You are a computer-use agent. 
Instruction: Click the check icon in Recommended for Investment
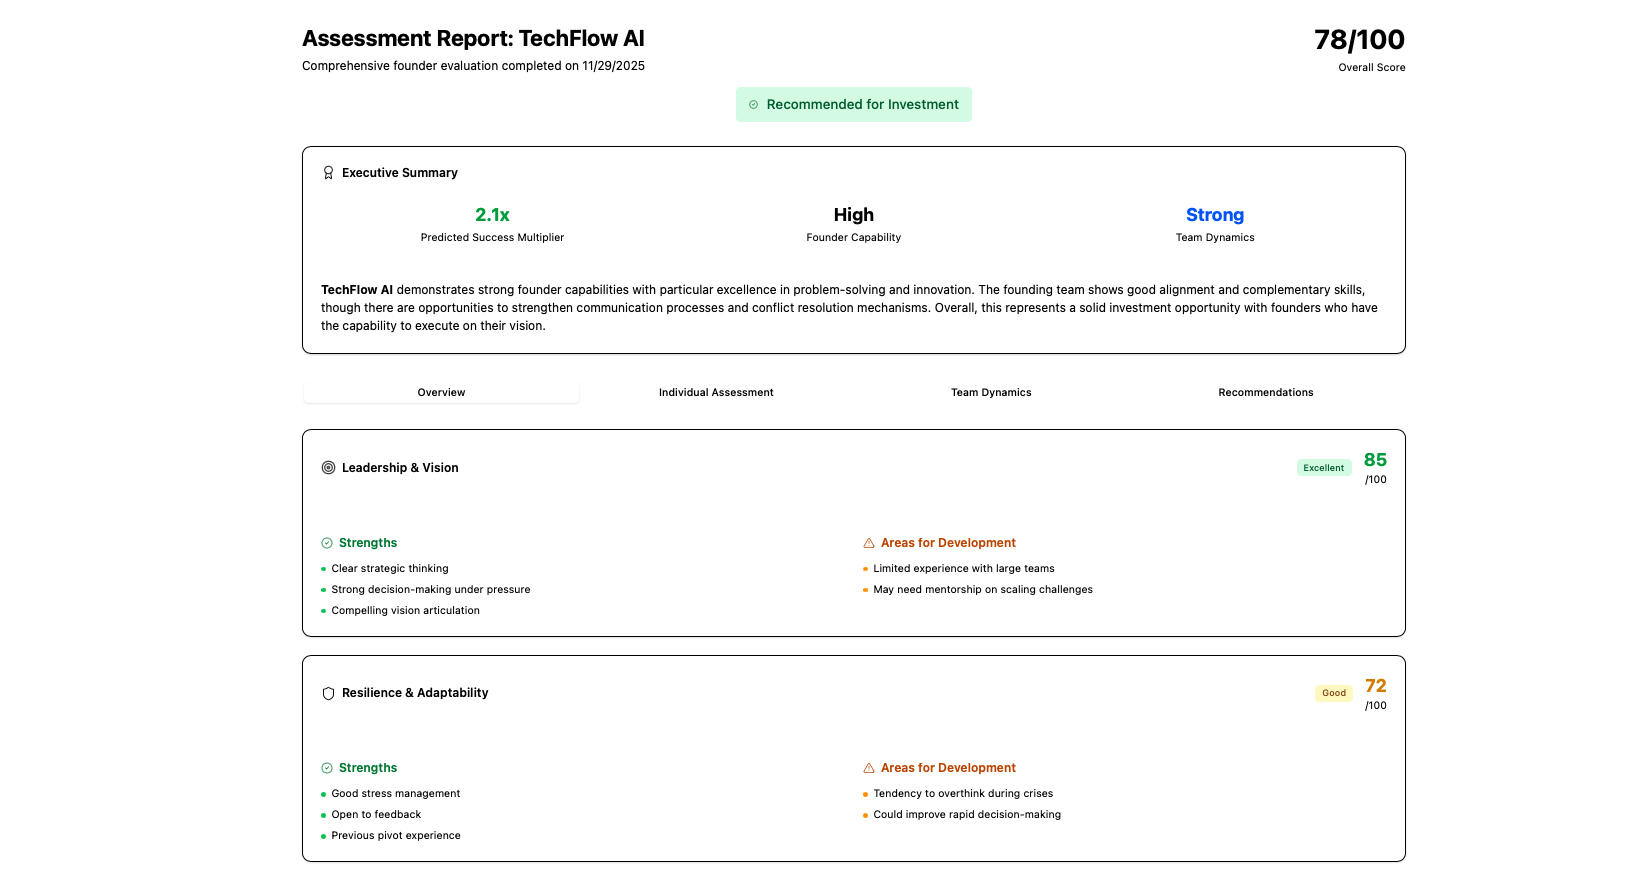coord(754,104)
